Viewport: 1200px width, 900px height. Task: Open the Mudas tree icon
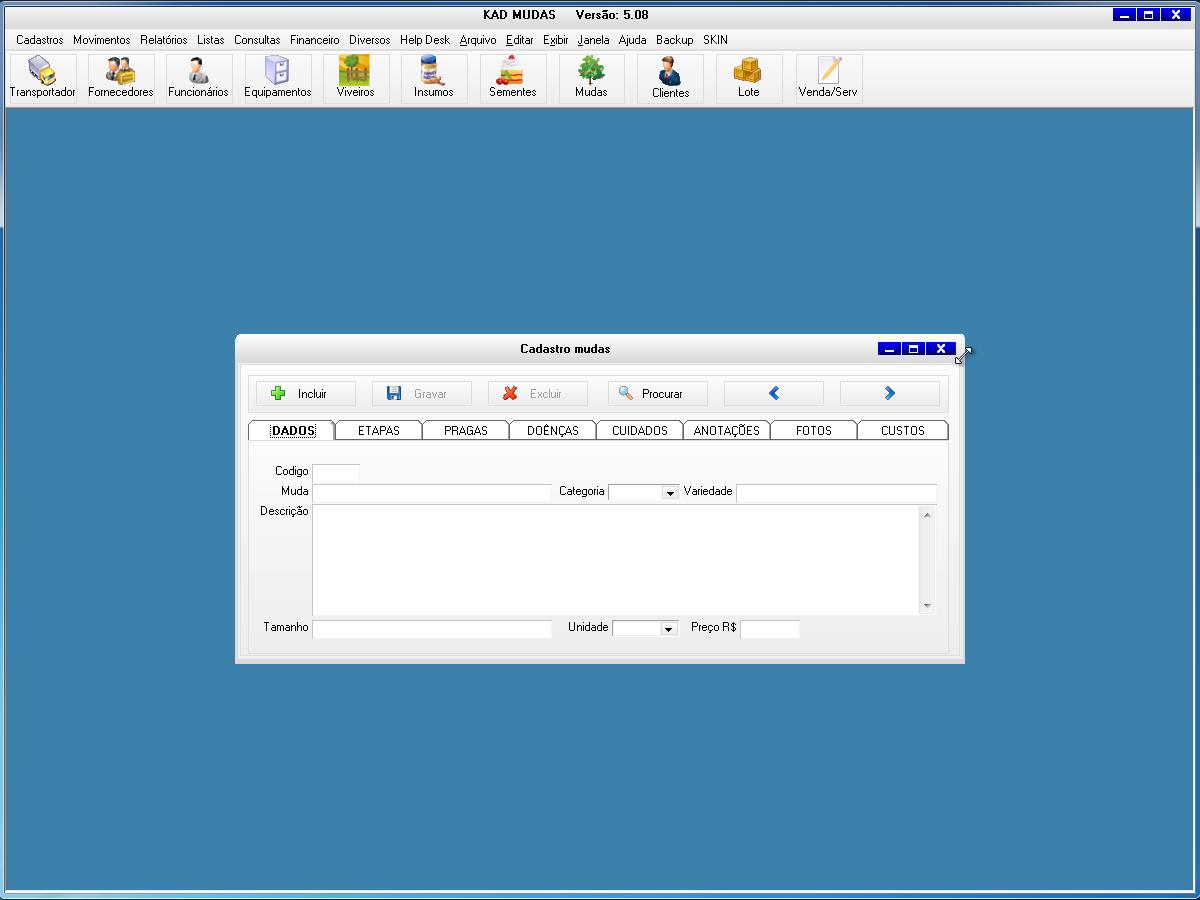coord(591,78)
